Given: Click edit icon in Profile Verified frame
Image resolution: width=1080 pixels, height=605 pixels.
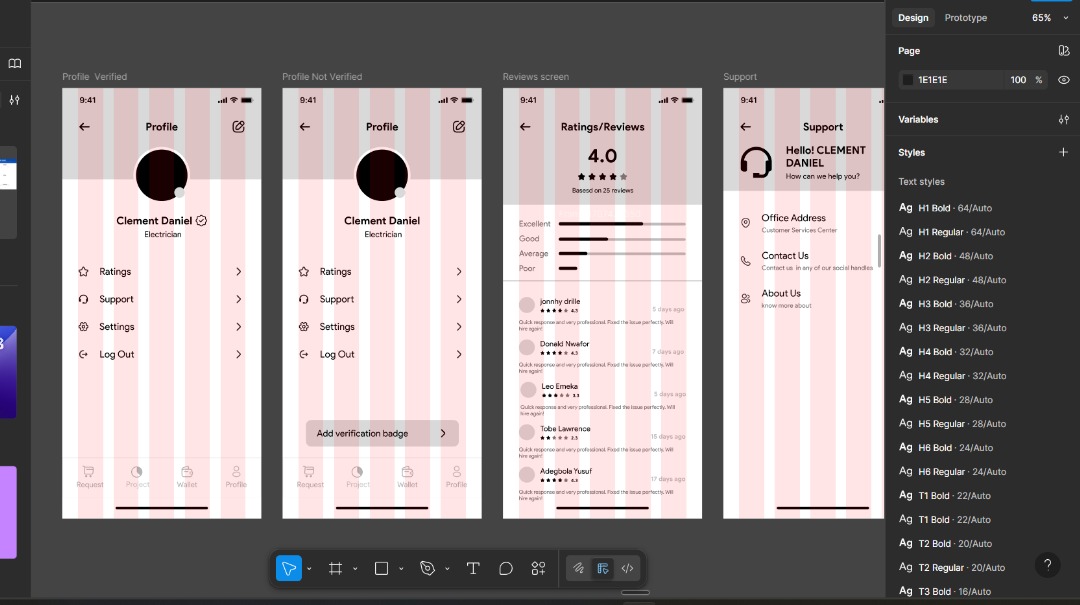Looking at the screenshot, I should tap(238, 127).
